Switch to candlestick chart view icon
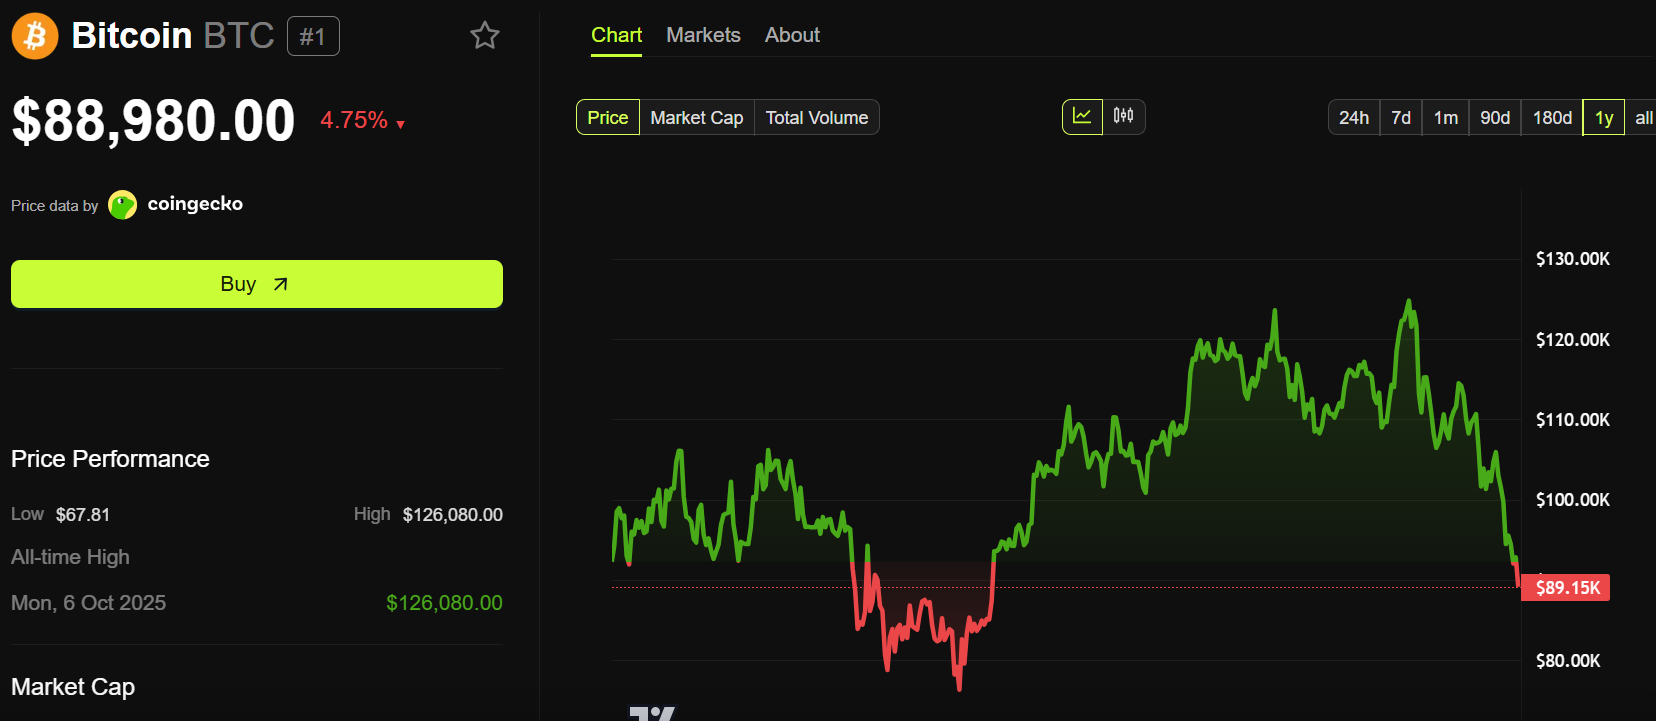This screenshot has width=1656, height=721. coord(1124,117)
